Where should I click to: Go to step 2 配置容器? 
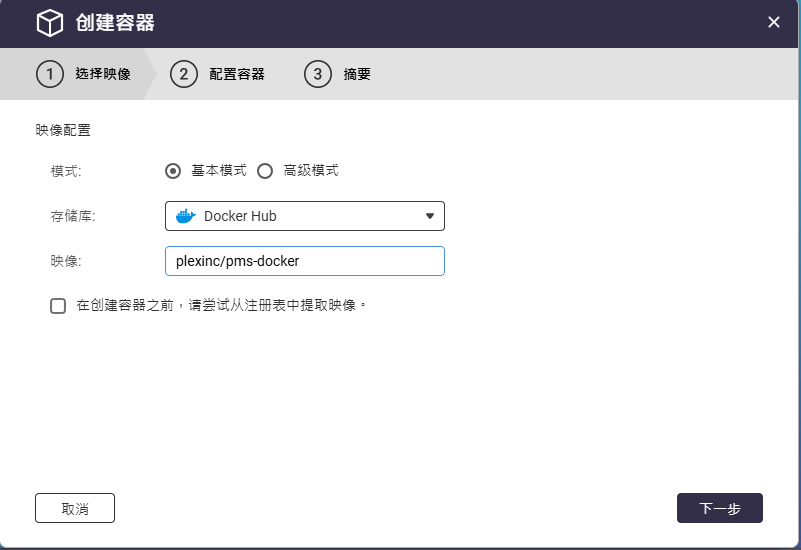coord(218,74)
